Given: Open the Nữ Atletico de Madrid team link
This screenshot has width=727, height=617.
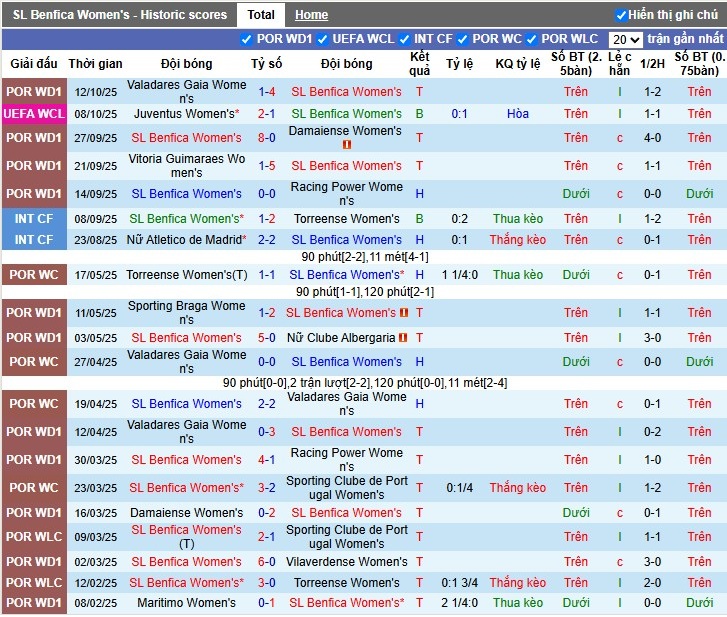Looking at the screenshot, I should tap(184, 240).
